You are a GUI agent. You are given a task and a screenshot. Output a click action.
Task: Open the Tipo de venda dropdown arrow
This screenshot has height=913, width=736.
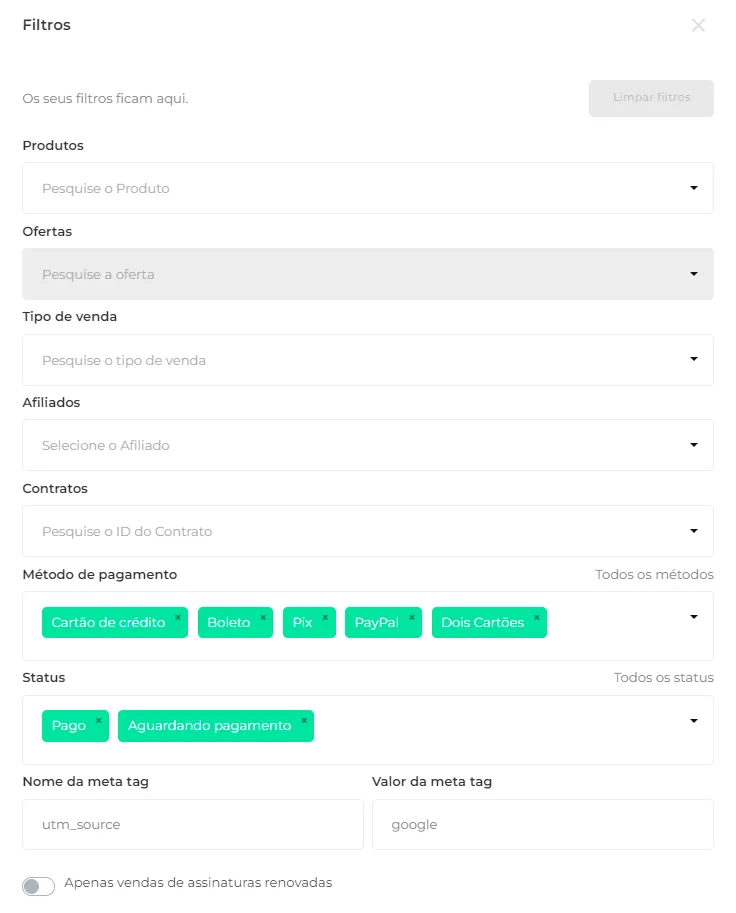point(693,359)
